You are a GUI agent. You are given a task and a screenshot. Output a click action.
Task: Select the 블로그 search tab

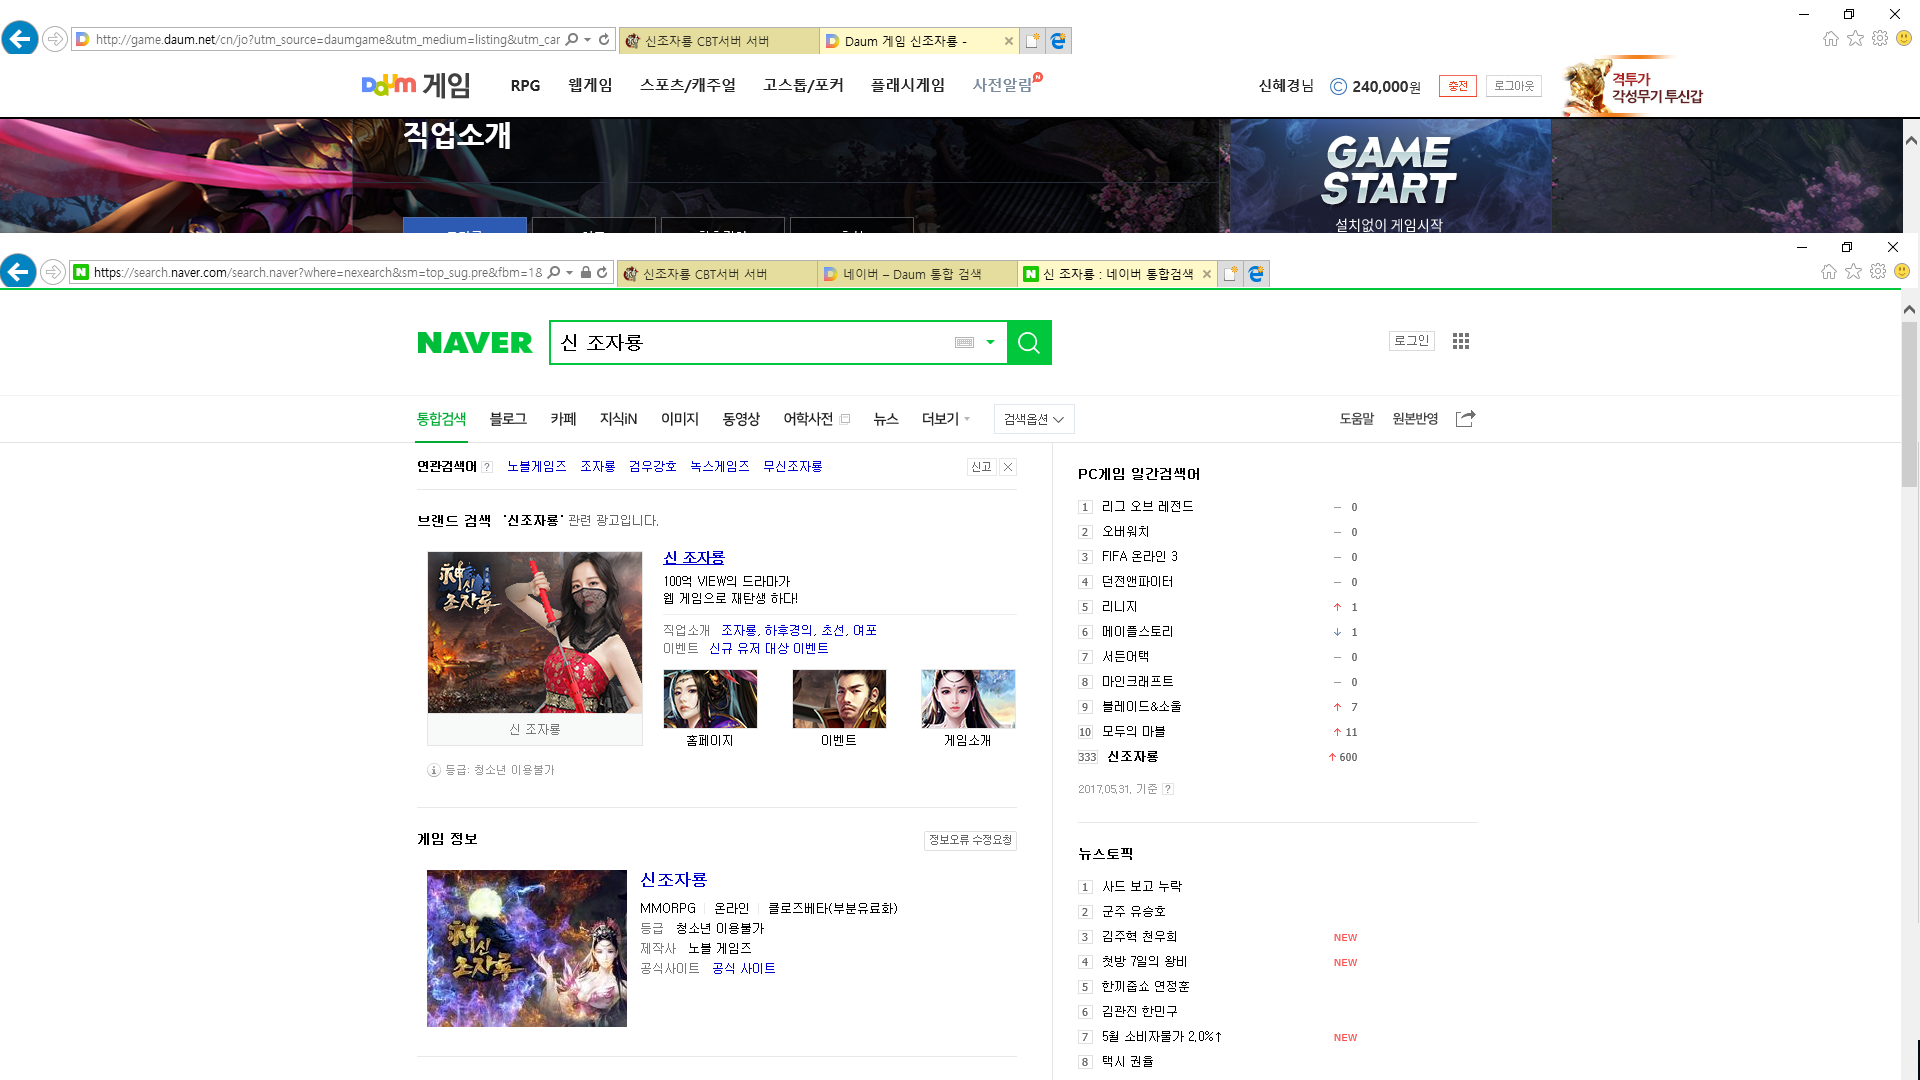(x=508, y=419)
